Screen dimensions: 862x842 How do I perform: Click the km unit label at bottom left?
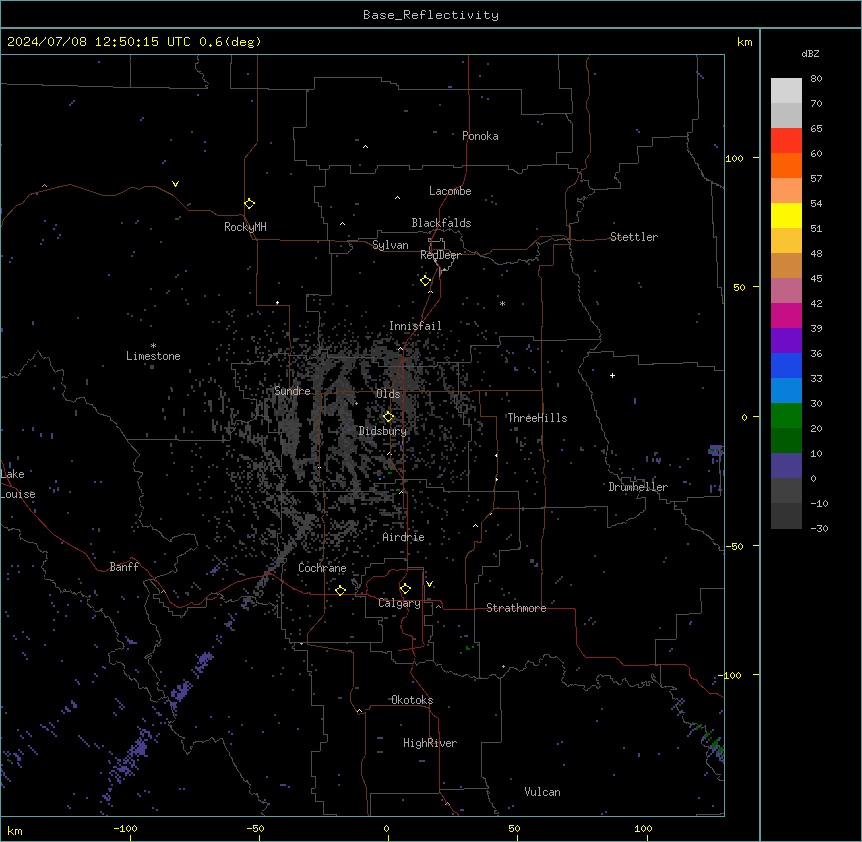[15, 830]
